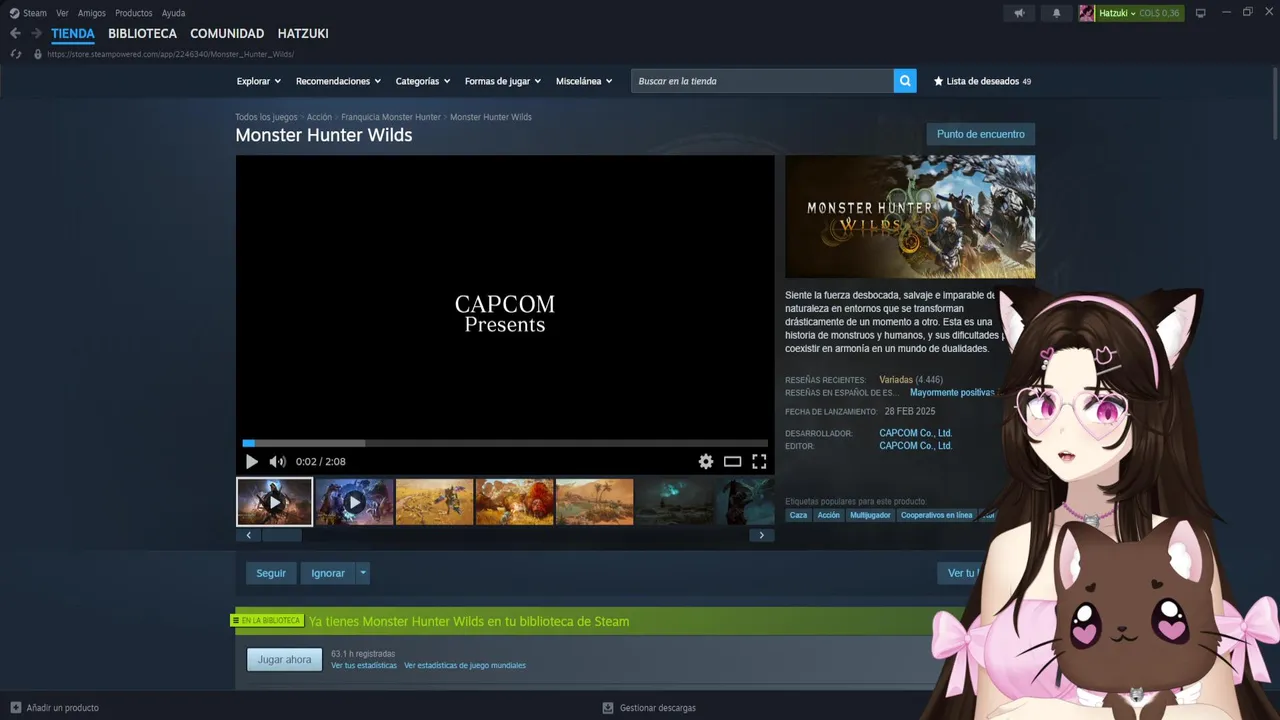Click the wishlist star icon
1280x720 pixels.
pyautogui.click(x=938, y=81)
